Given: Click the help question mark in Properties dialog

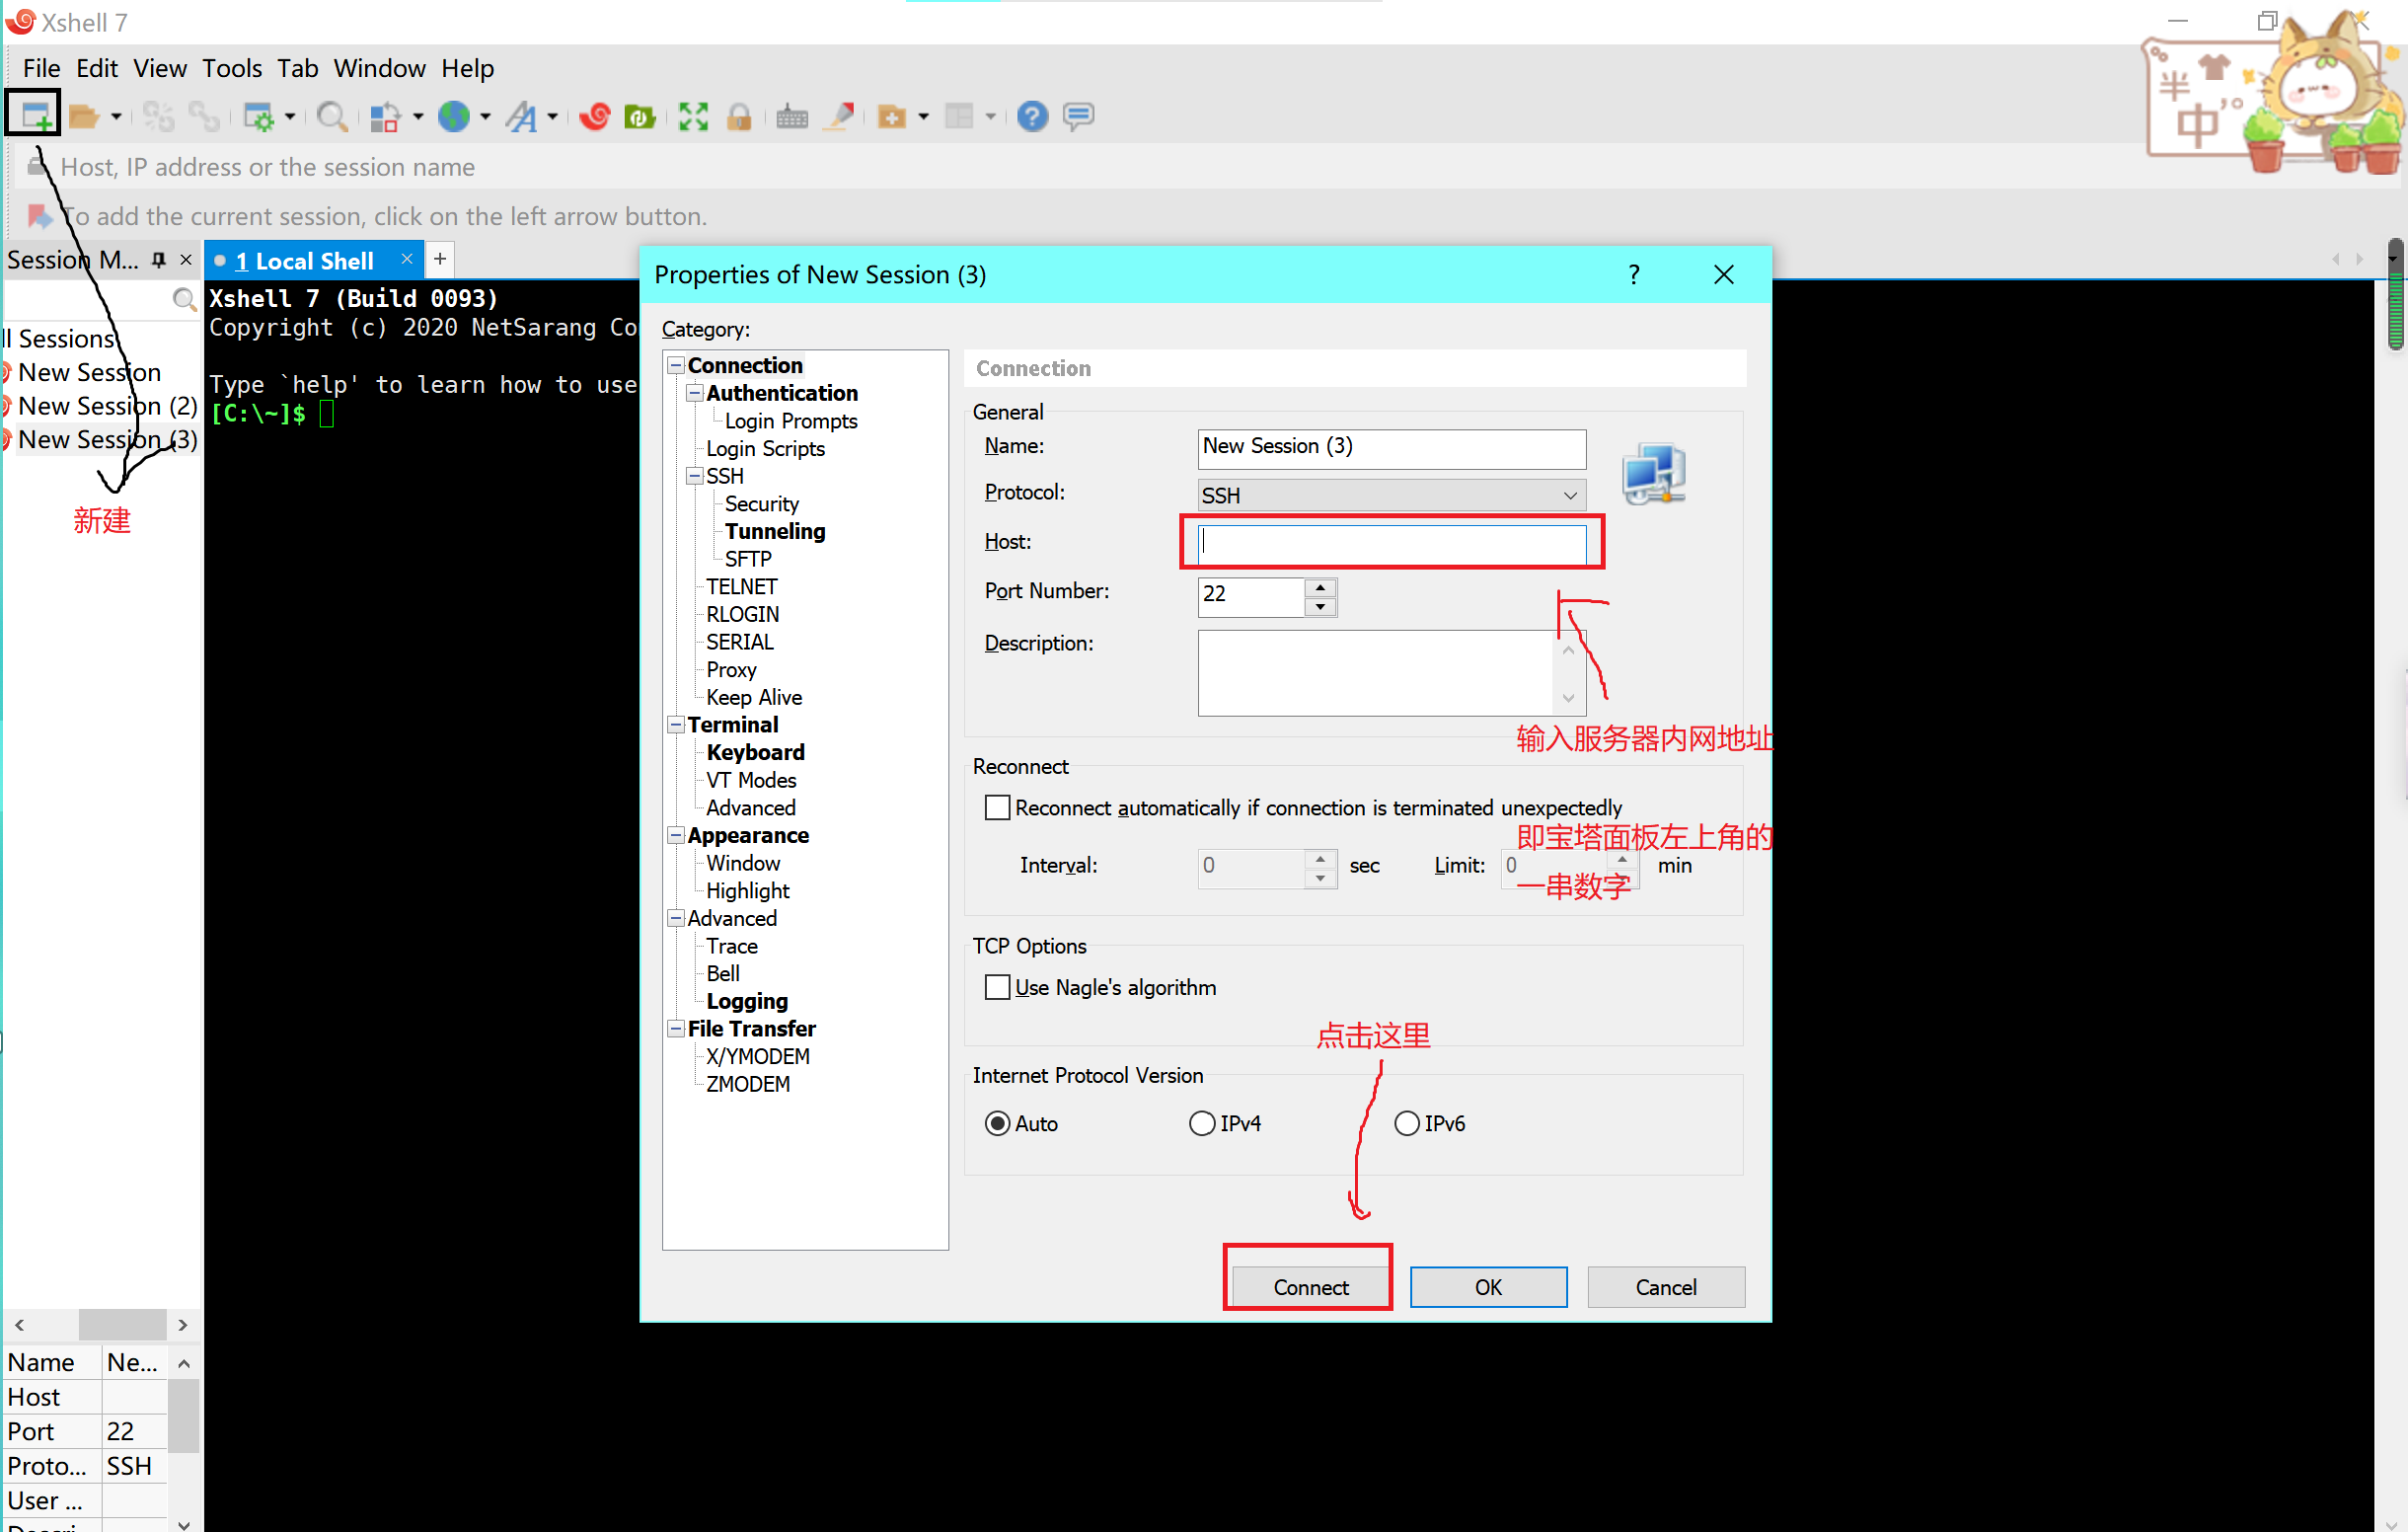Looking at the screenshot, I should pos(1634,275).
